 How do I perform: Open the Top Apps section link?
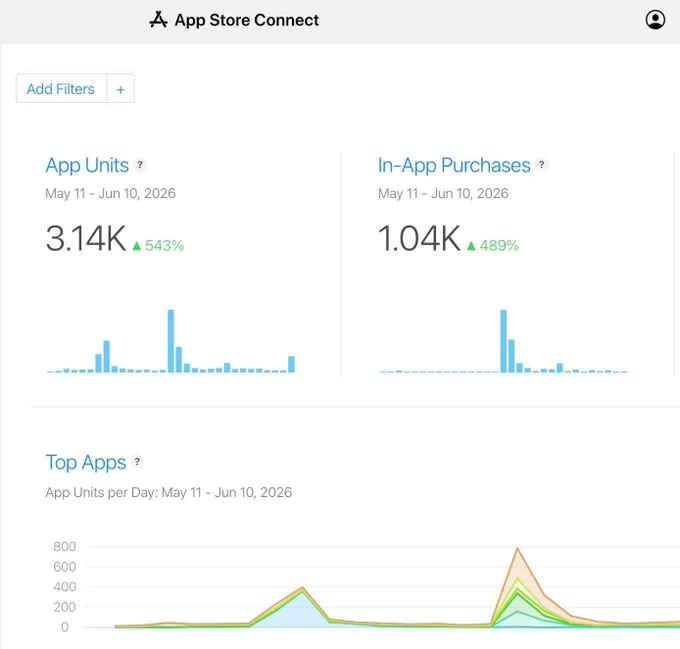coord(85,463)
